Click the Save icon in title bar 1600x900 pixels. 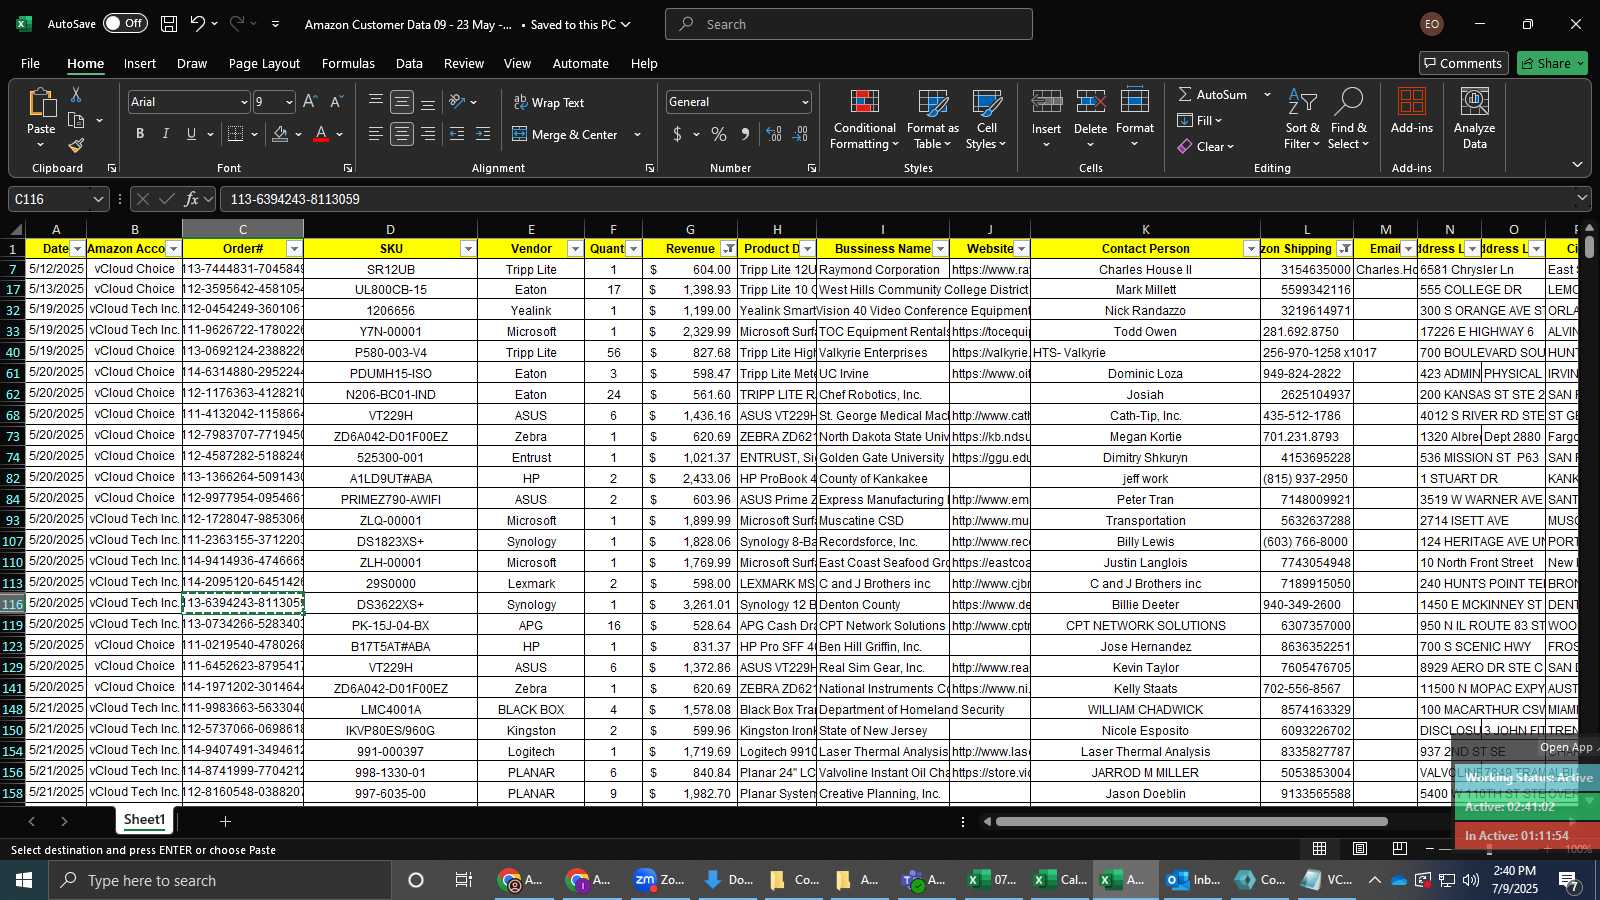(169, 24)
